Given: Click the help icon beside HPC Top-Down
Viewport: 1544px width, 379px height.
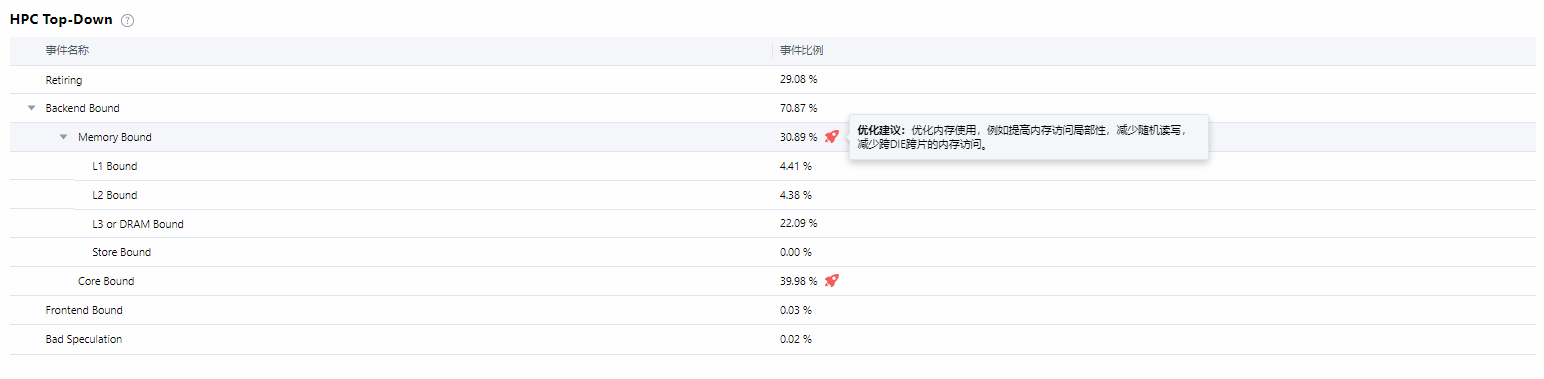Looking at the screenshot, I should coord(127,21).
